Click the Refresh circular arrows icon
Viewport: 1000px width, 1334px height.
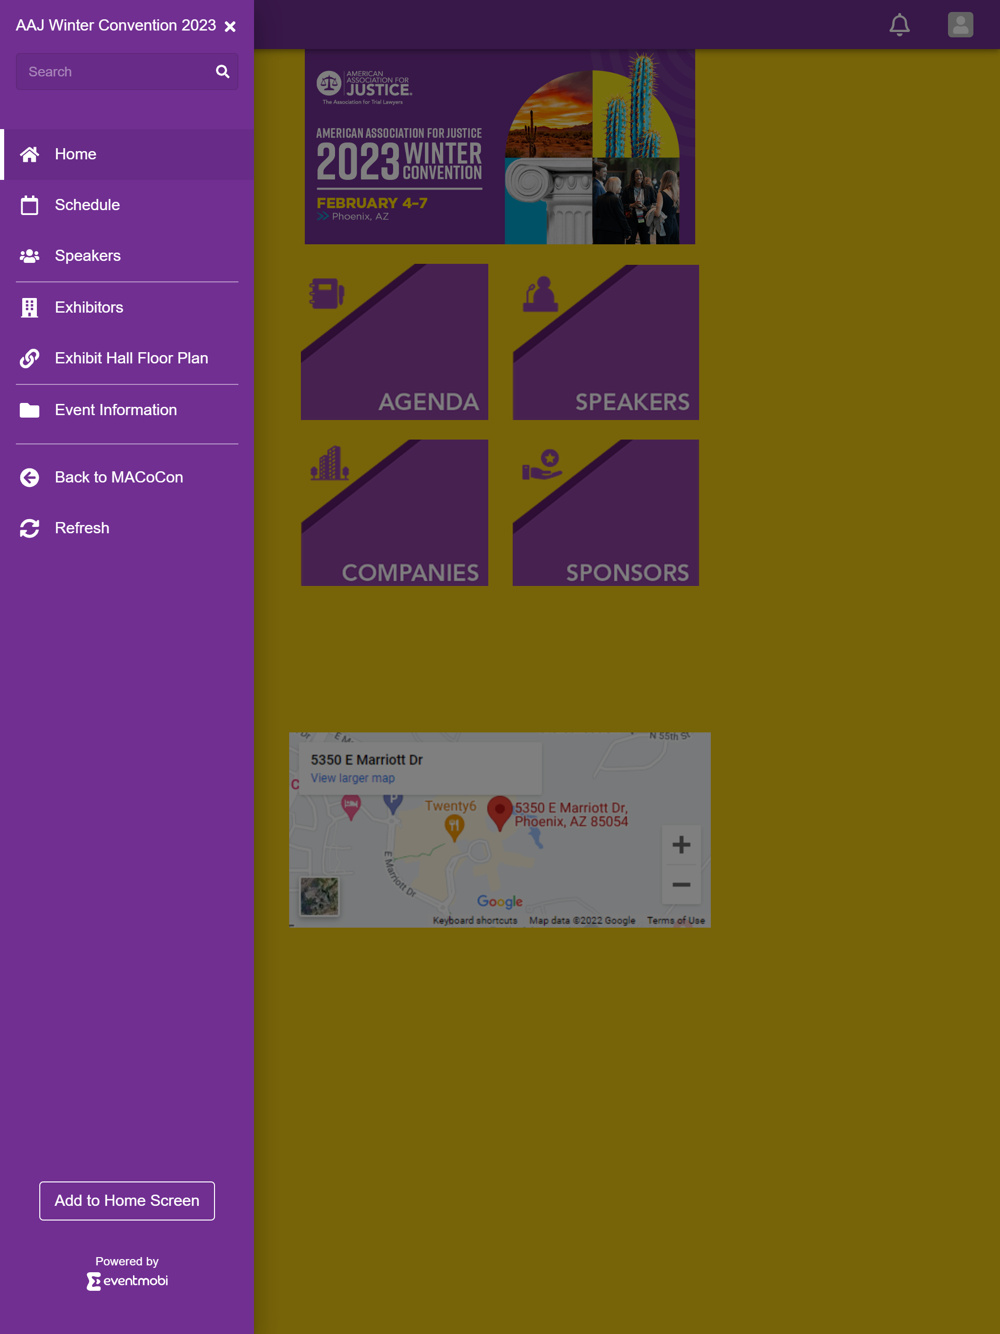pyautogui.click(x=30, y=528)
